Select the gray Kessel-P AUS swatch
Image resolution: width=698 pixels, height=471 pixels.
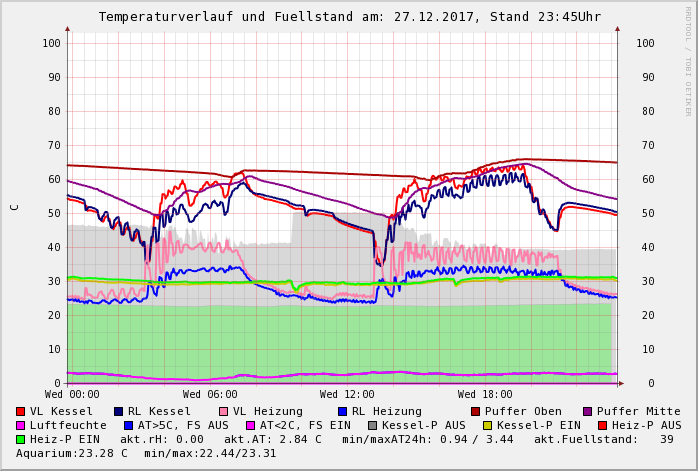(373, 425)
